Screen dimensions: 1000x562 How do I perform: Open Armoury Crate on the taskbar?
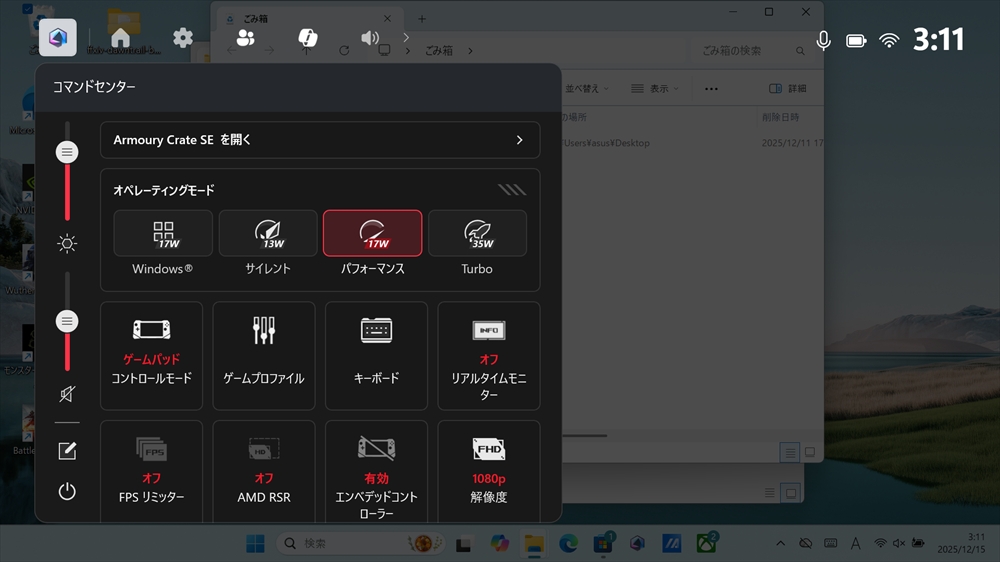[637, 544]
